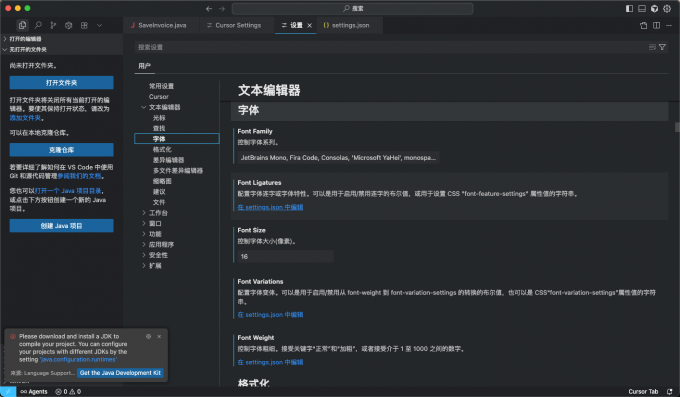The width and height of the screenshot is (680, 397).
Task: Select 差异编辑器 in settings tree
Action: [168, 160]
